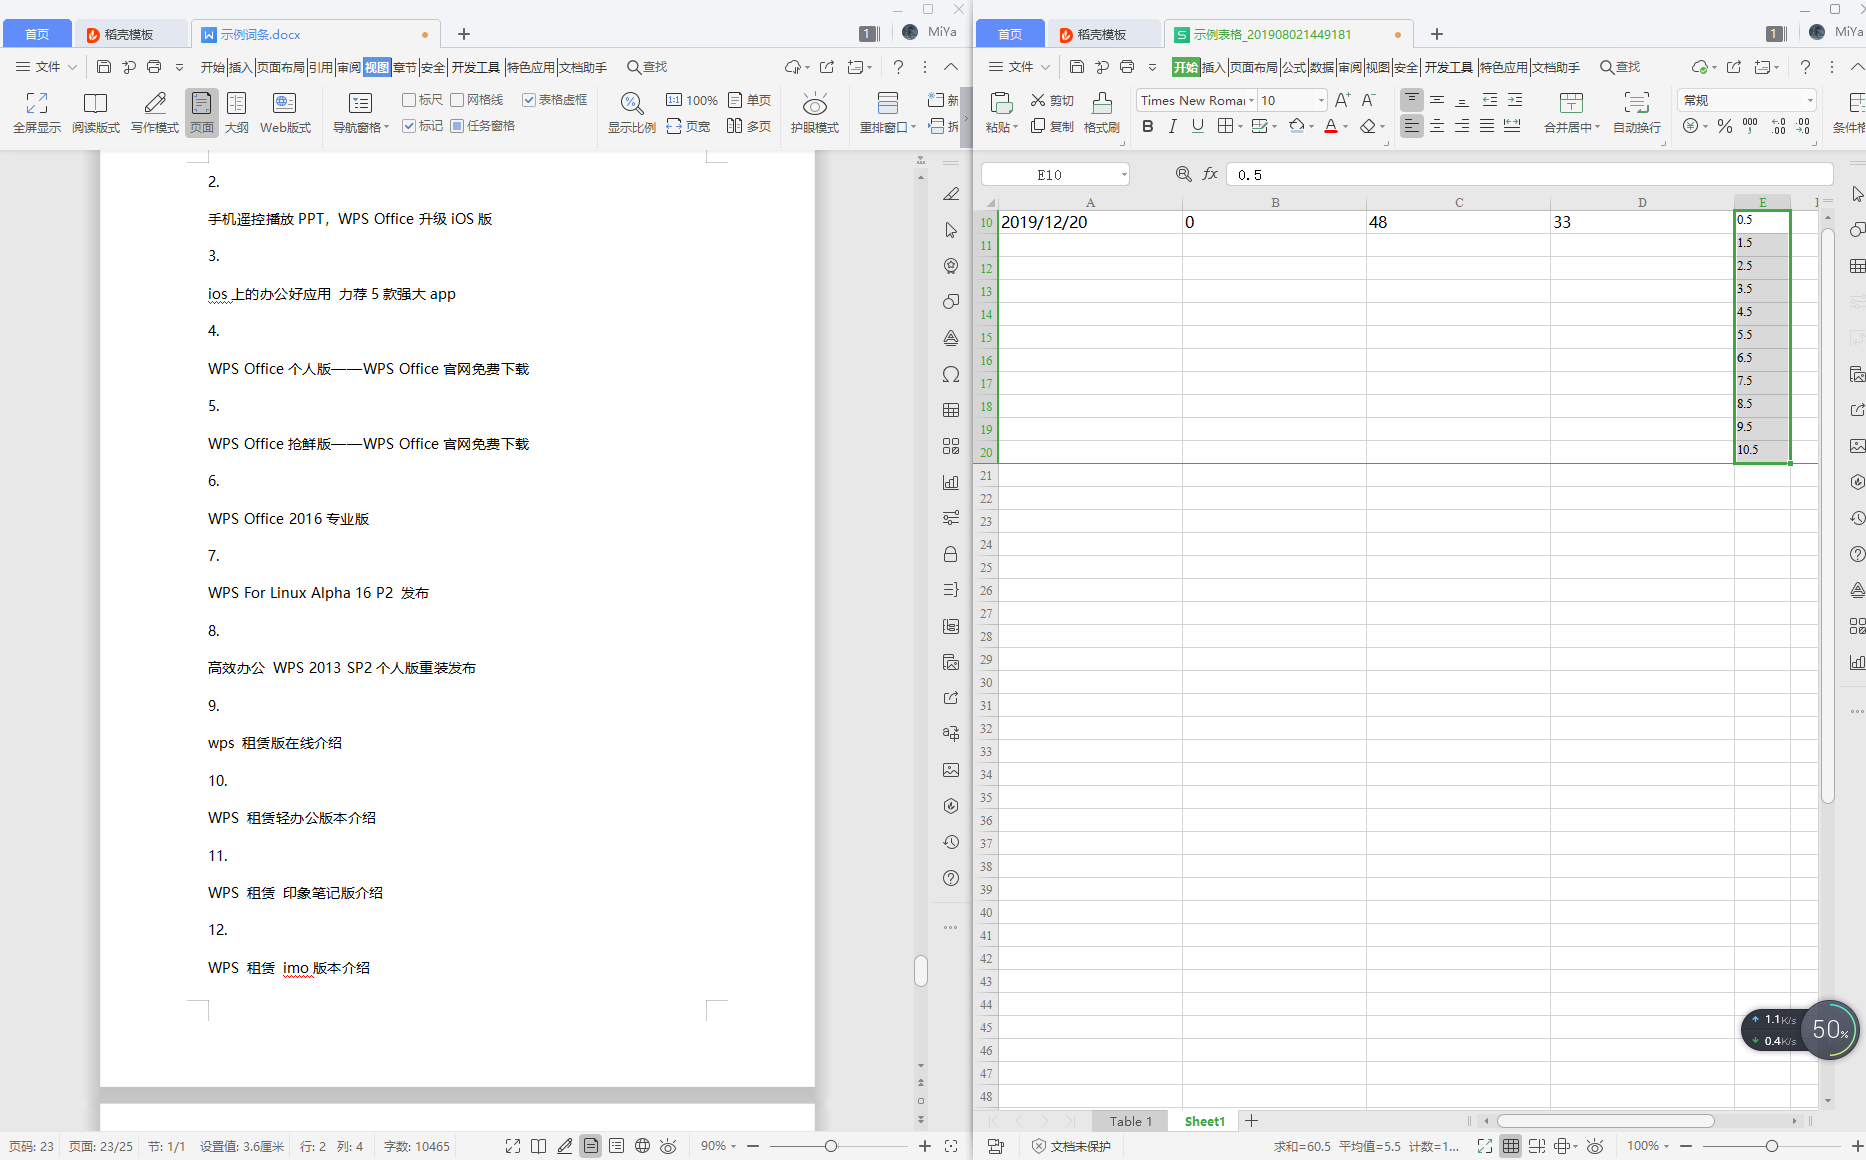Toggle top vertical alignment in the spreadsheet window
The width and height of the screenshot is (1866, 1160).
point(1412,100)
